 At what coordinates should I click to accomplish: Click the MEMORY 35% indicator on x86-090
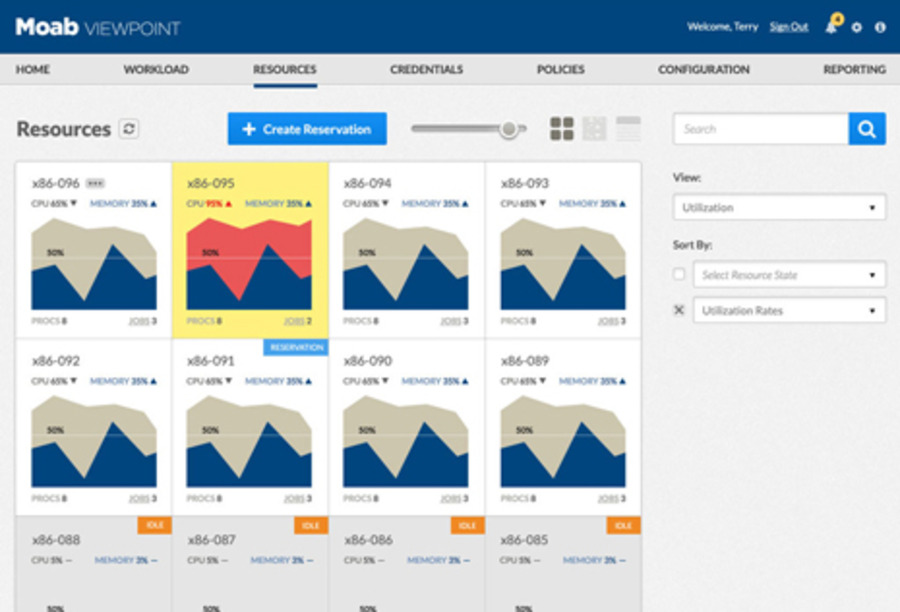click(x=435, y=381)
